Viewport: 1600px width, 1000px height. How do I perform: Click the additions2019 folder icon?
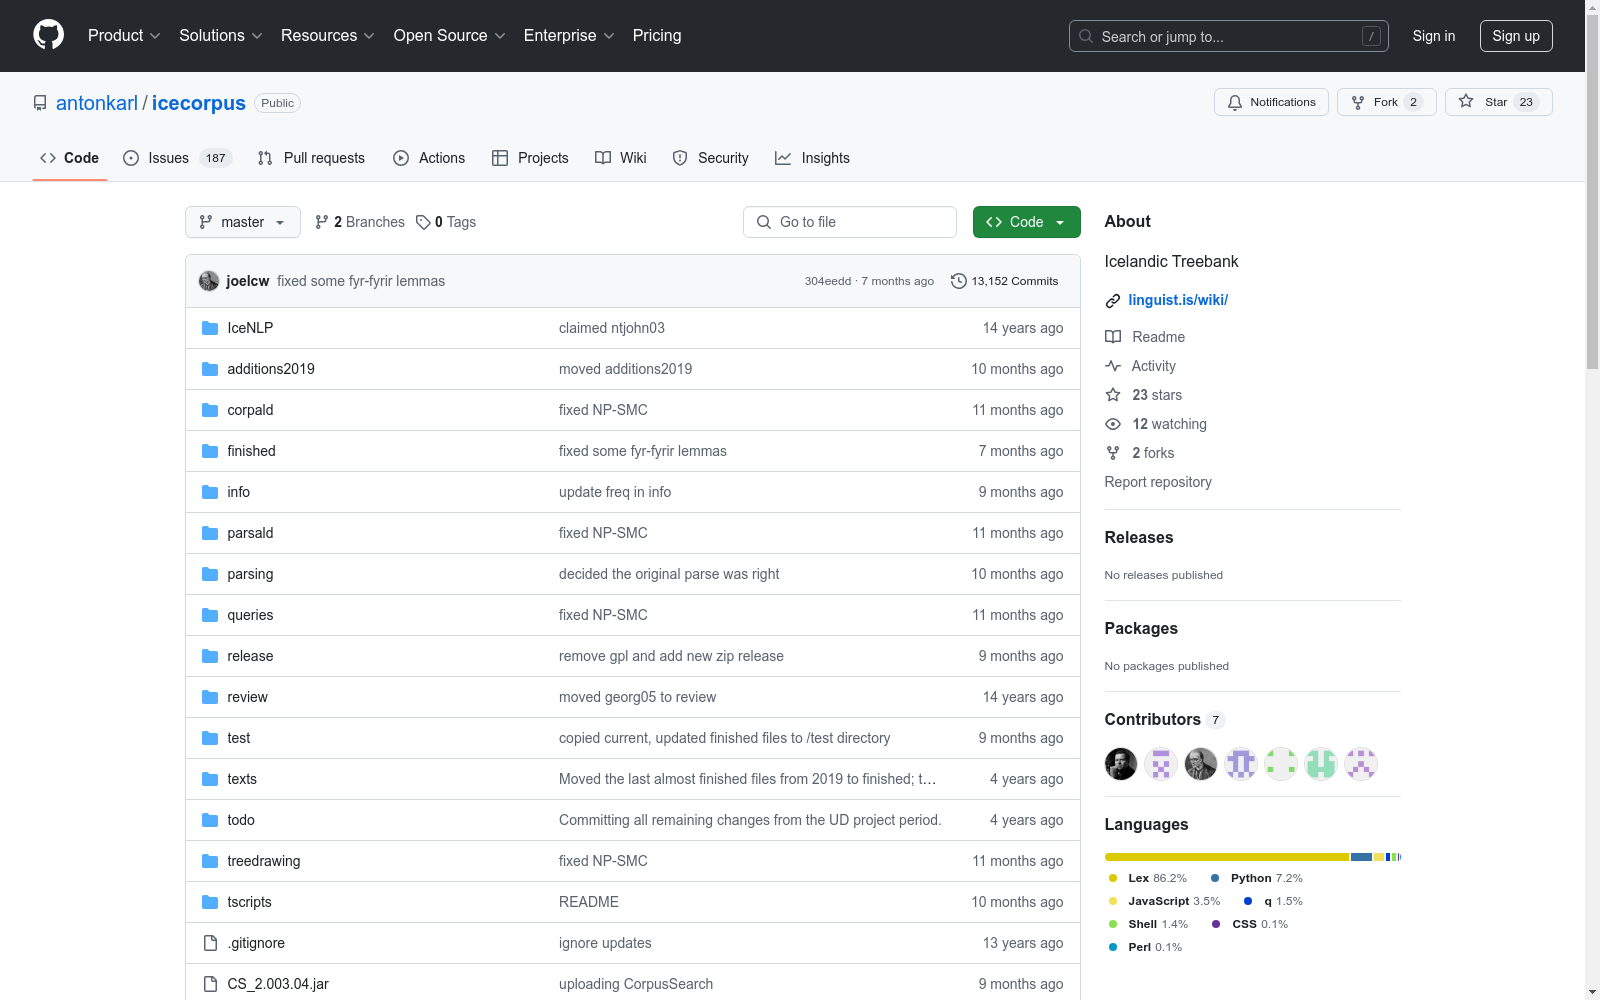[210, 369]
